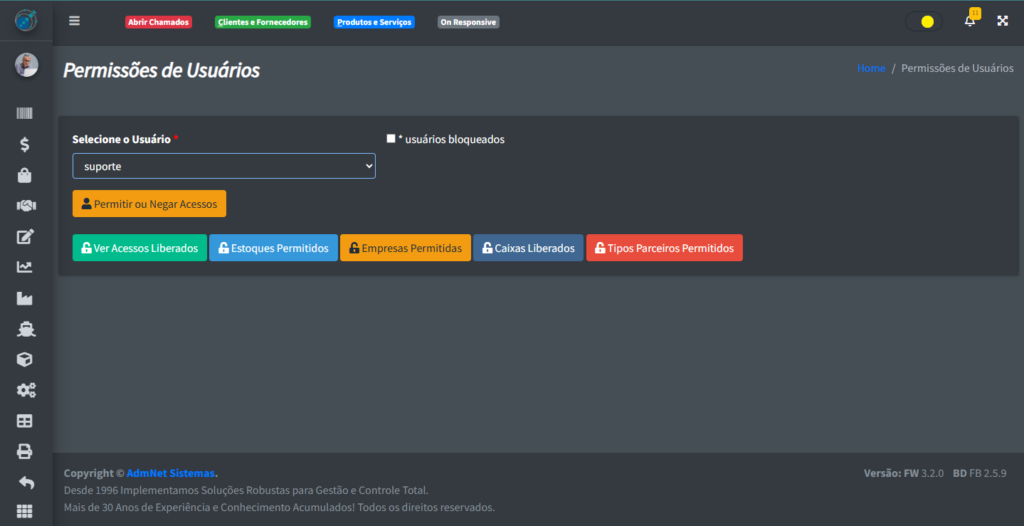Click Permitir ou Negar Acessos button
Image resolution: width=1024 pixels, height=526 pixels.
(149, 204)
